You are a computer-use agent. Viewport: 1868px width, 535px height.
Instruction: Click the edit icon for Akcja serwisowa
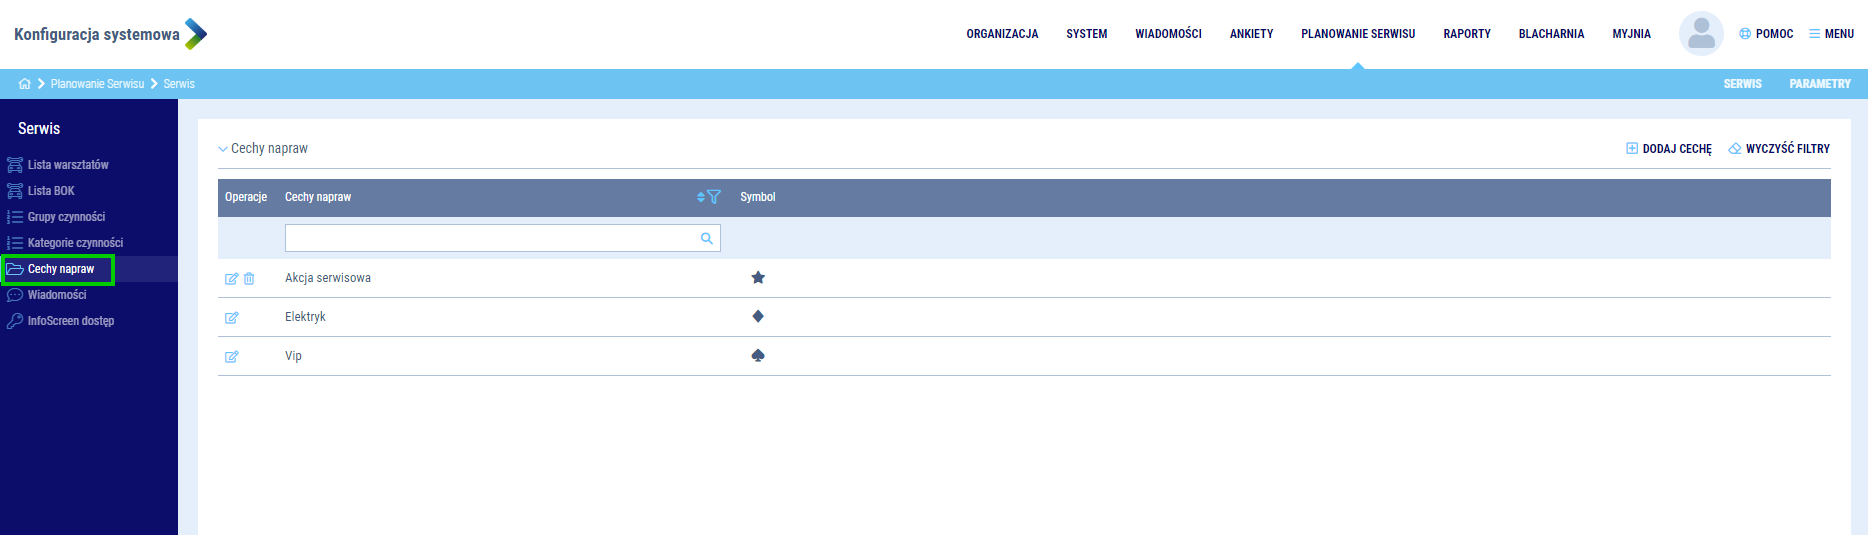coord(231,279)
